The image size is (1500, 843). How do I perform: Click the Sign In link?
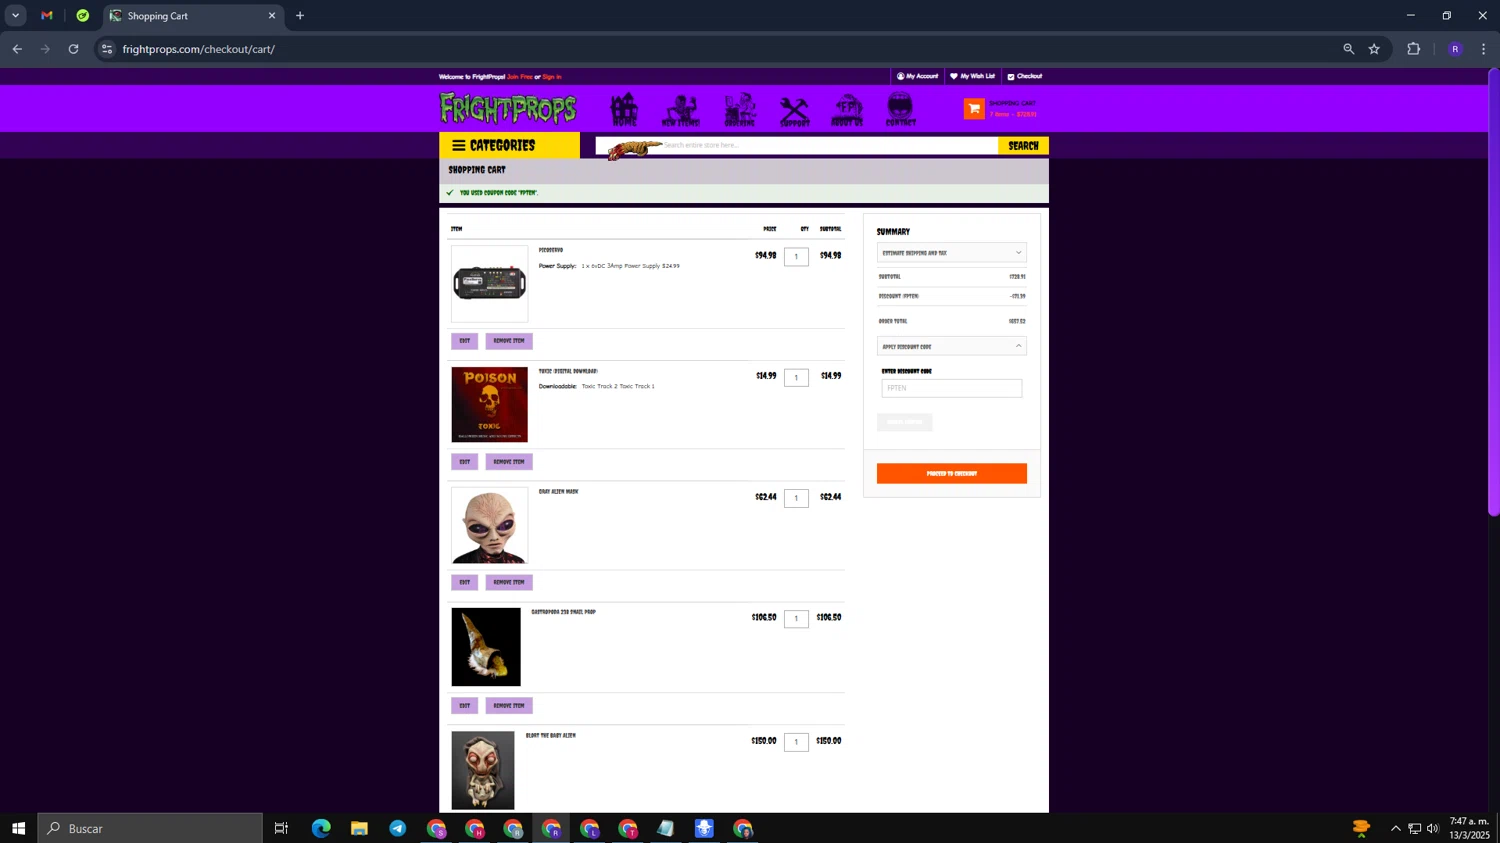coord(551,77)
